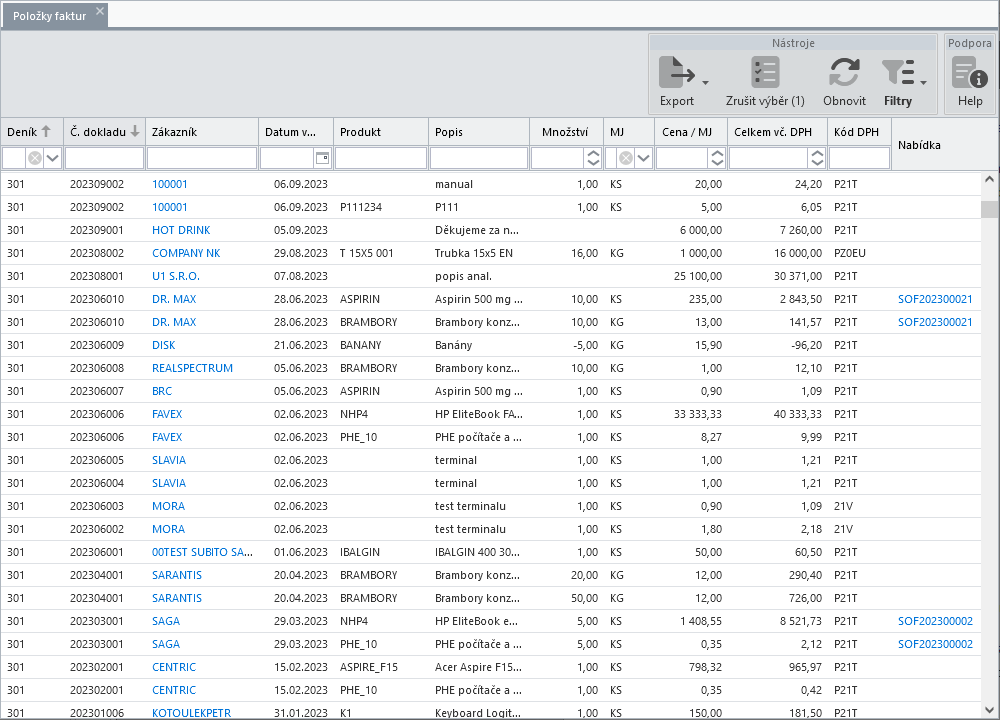Click the Export icon in Nástroje
This screenshot has height=720, width=1000.
(677, 72)
